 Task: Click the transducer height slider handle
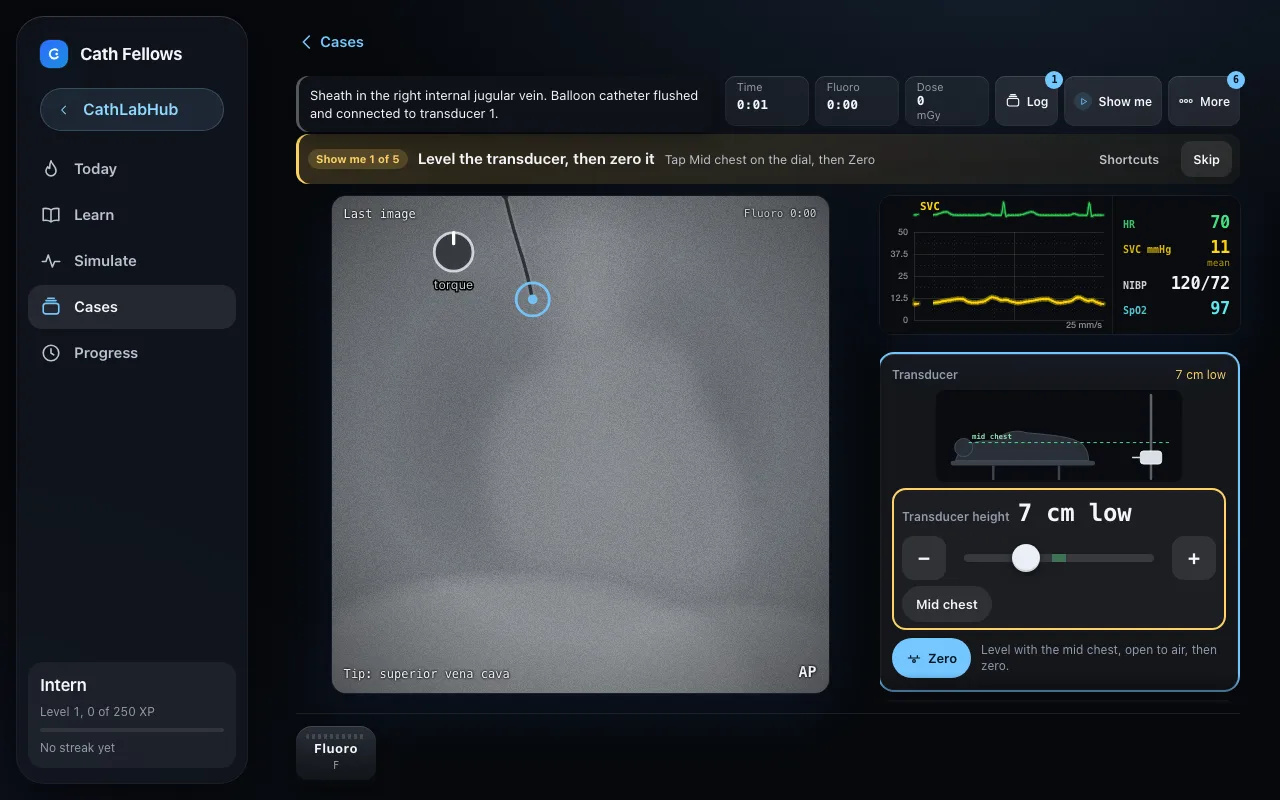(1026, 558)
